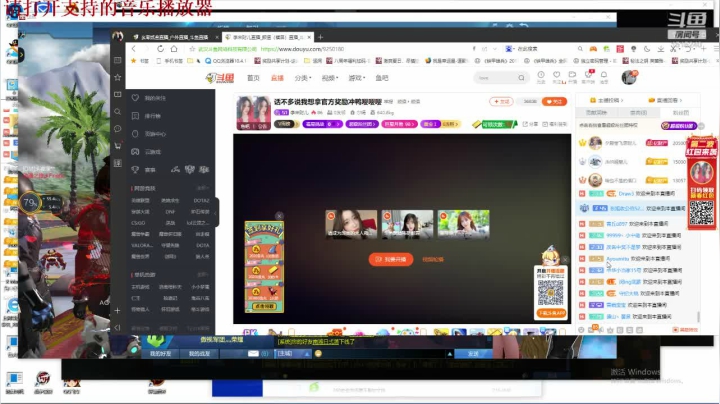Click the plus icon at sidebar bottom
720x404 pixels.
[118, 310]
